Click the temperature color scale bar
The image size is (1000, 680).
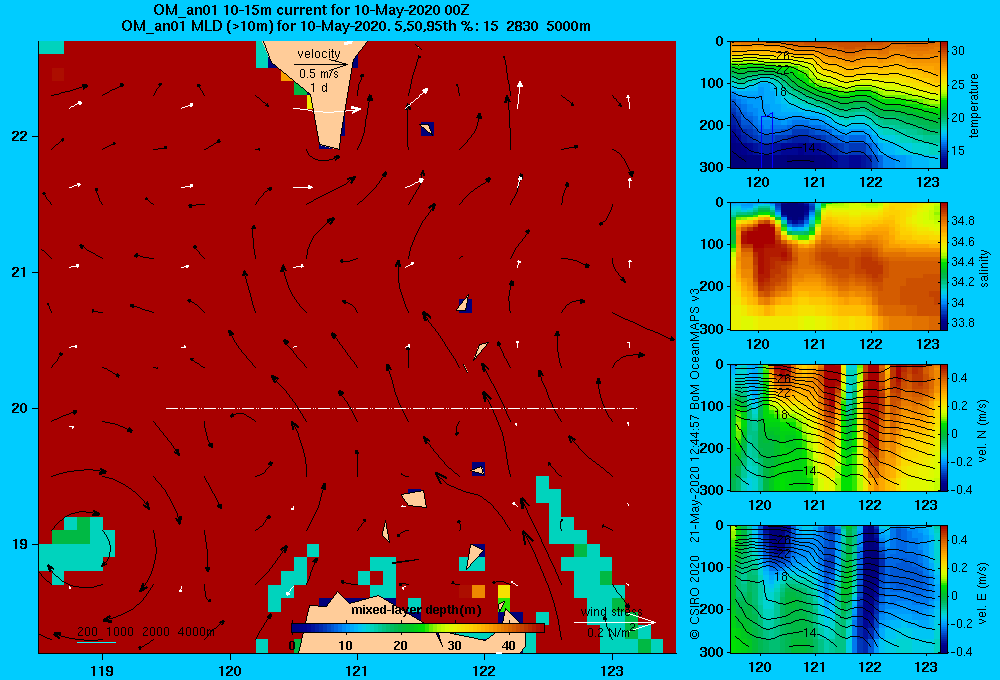[x=944, y=105]
